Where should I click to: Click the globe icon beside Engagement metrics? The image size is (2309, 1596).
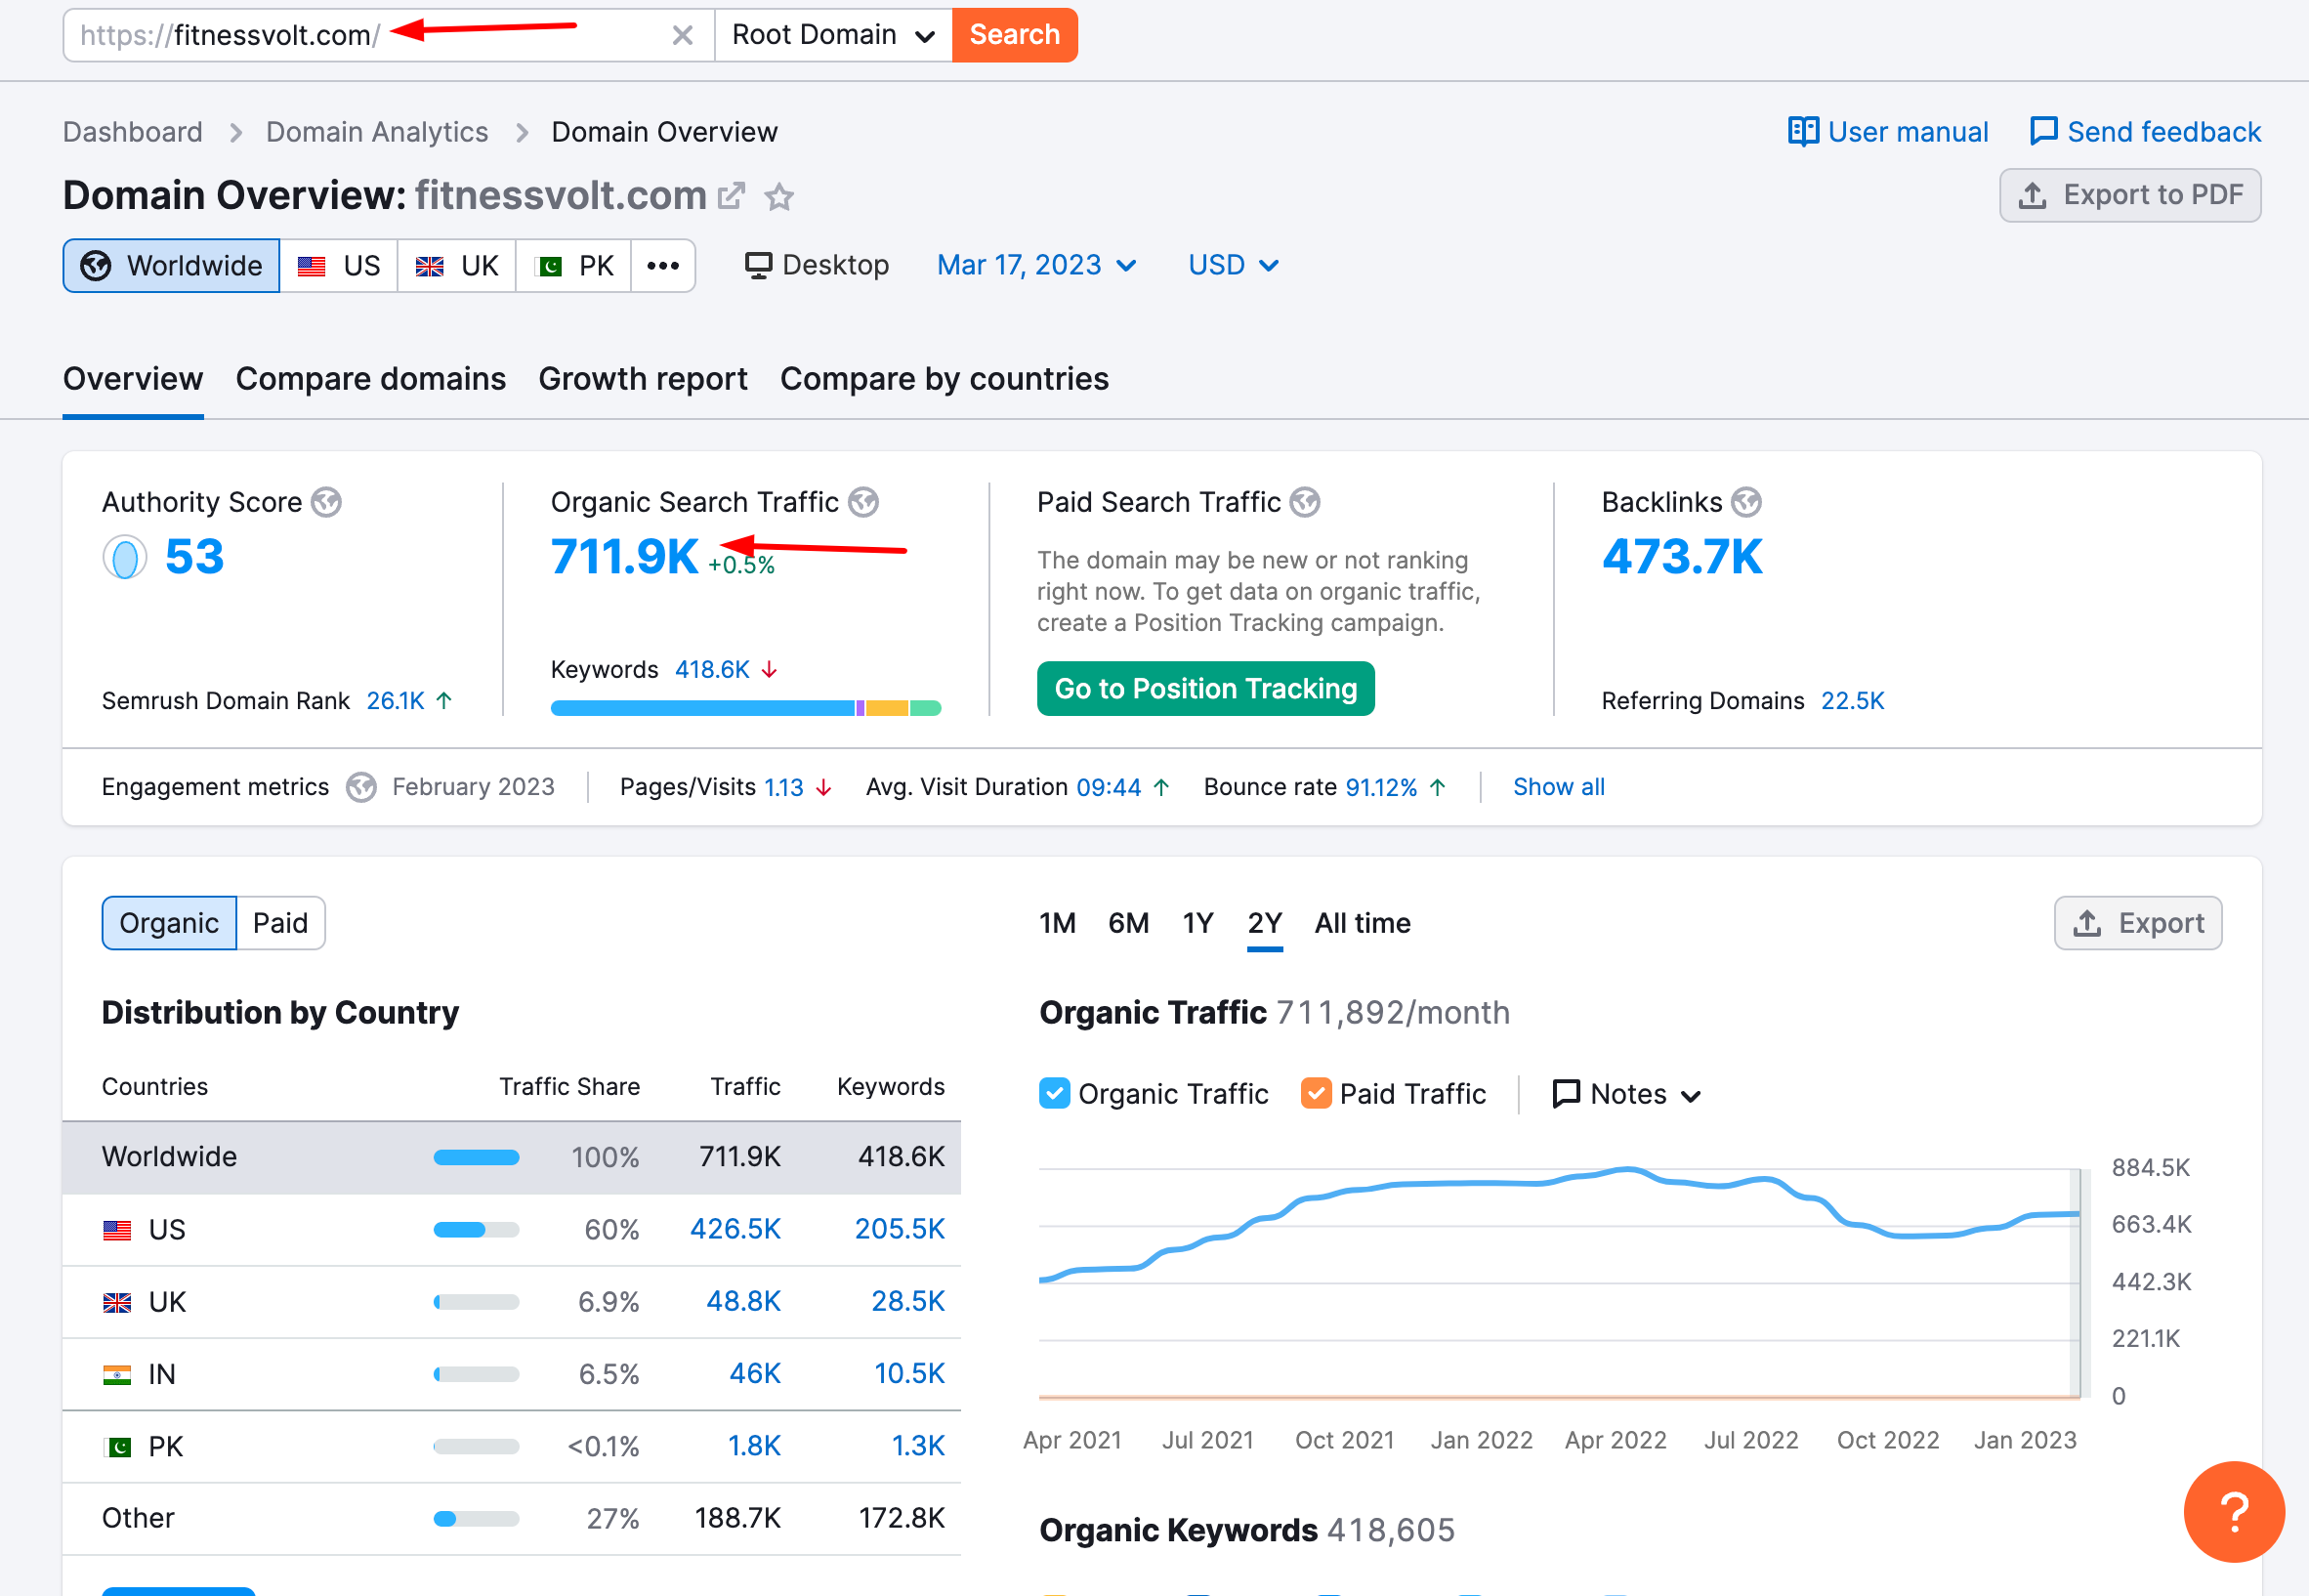click(361, 788)
